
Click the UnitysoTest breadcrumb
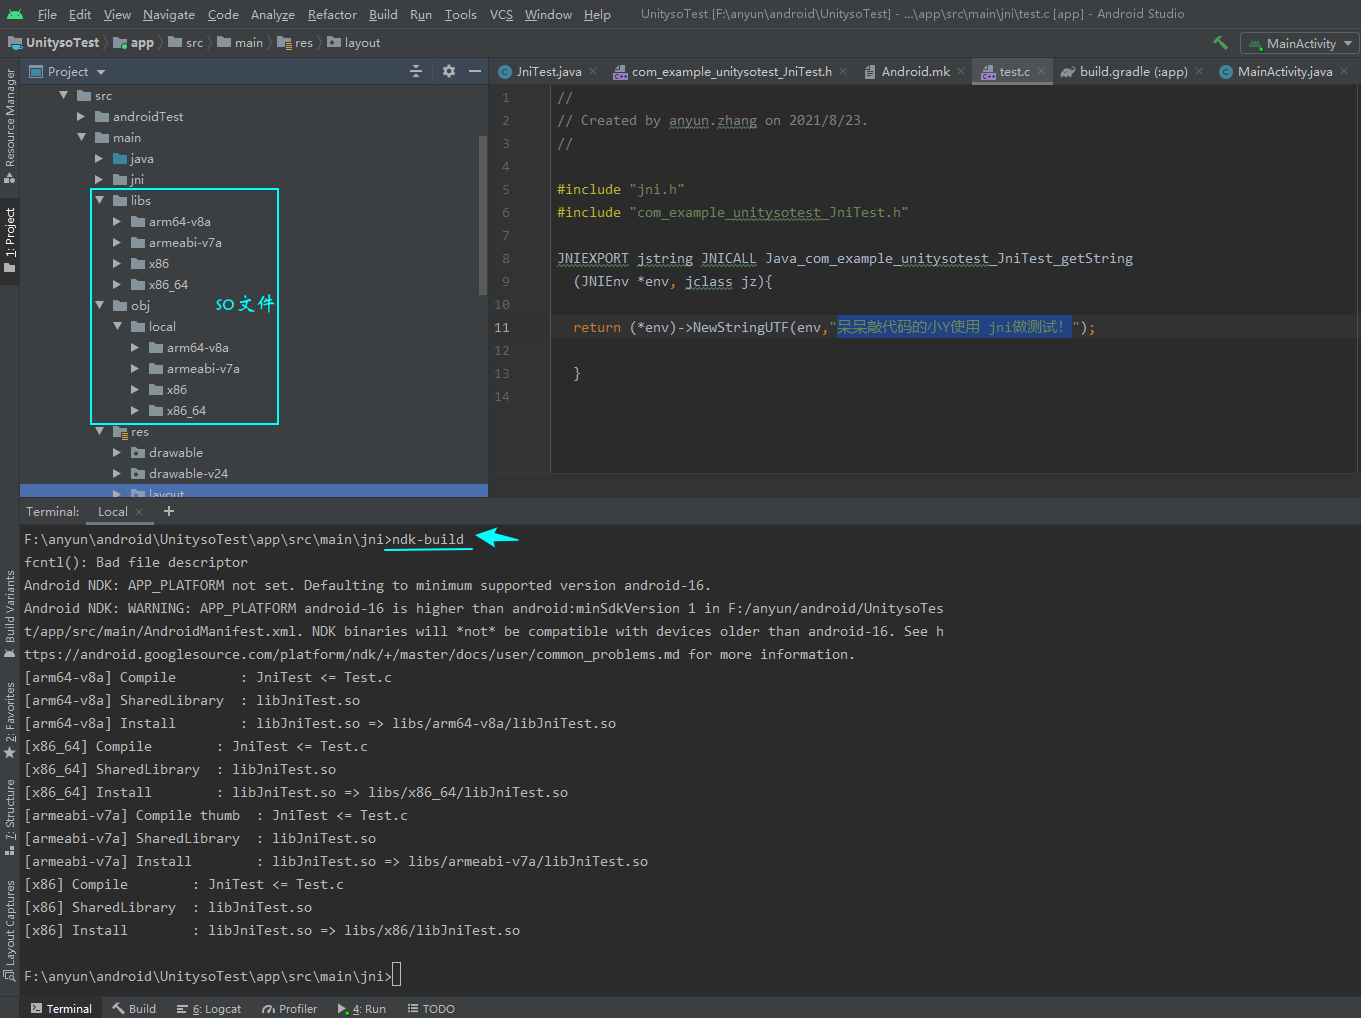pos(54,43)
